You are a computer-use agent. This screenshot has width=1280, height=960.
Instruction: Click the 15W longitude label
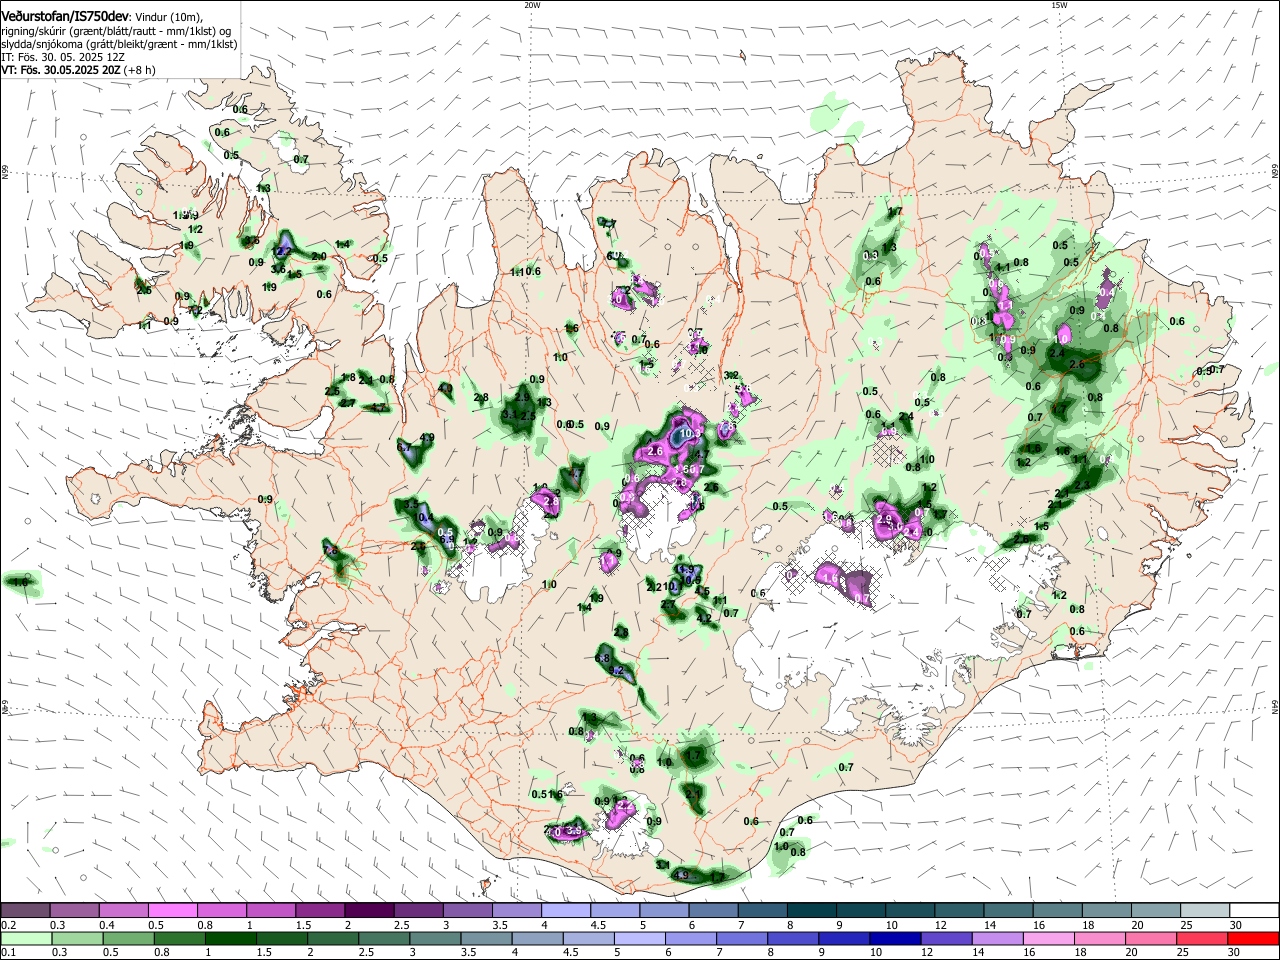pos(1058,5)
